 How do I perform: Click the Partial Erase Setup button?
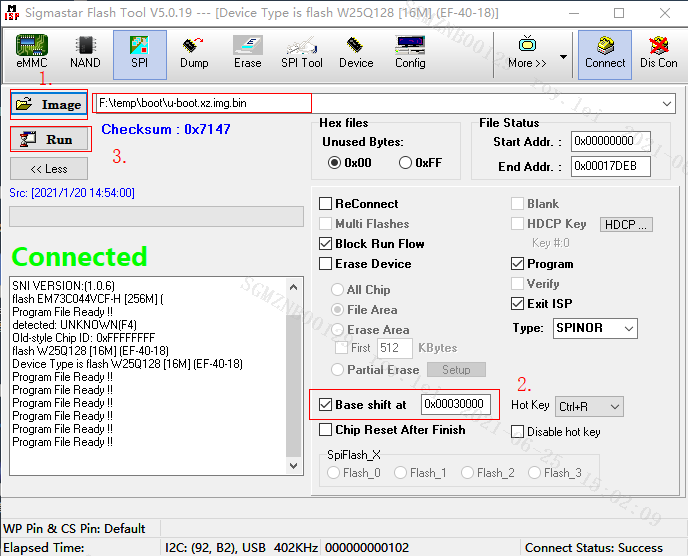click(456, 369)
